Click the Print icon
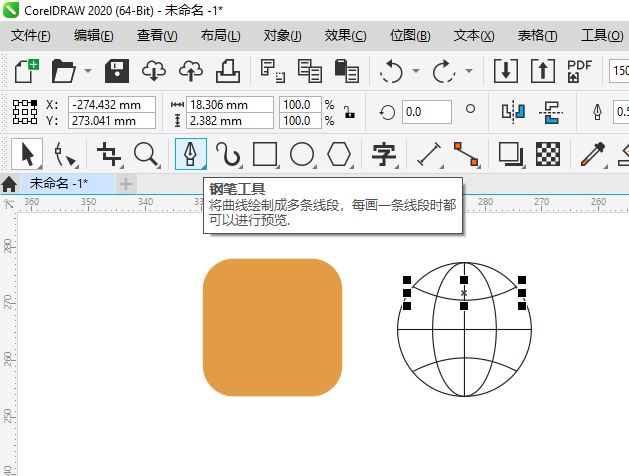 228,71
